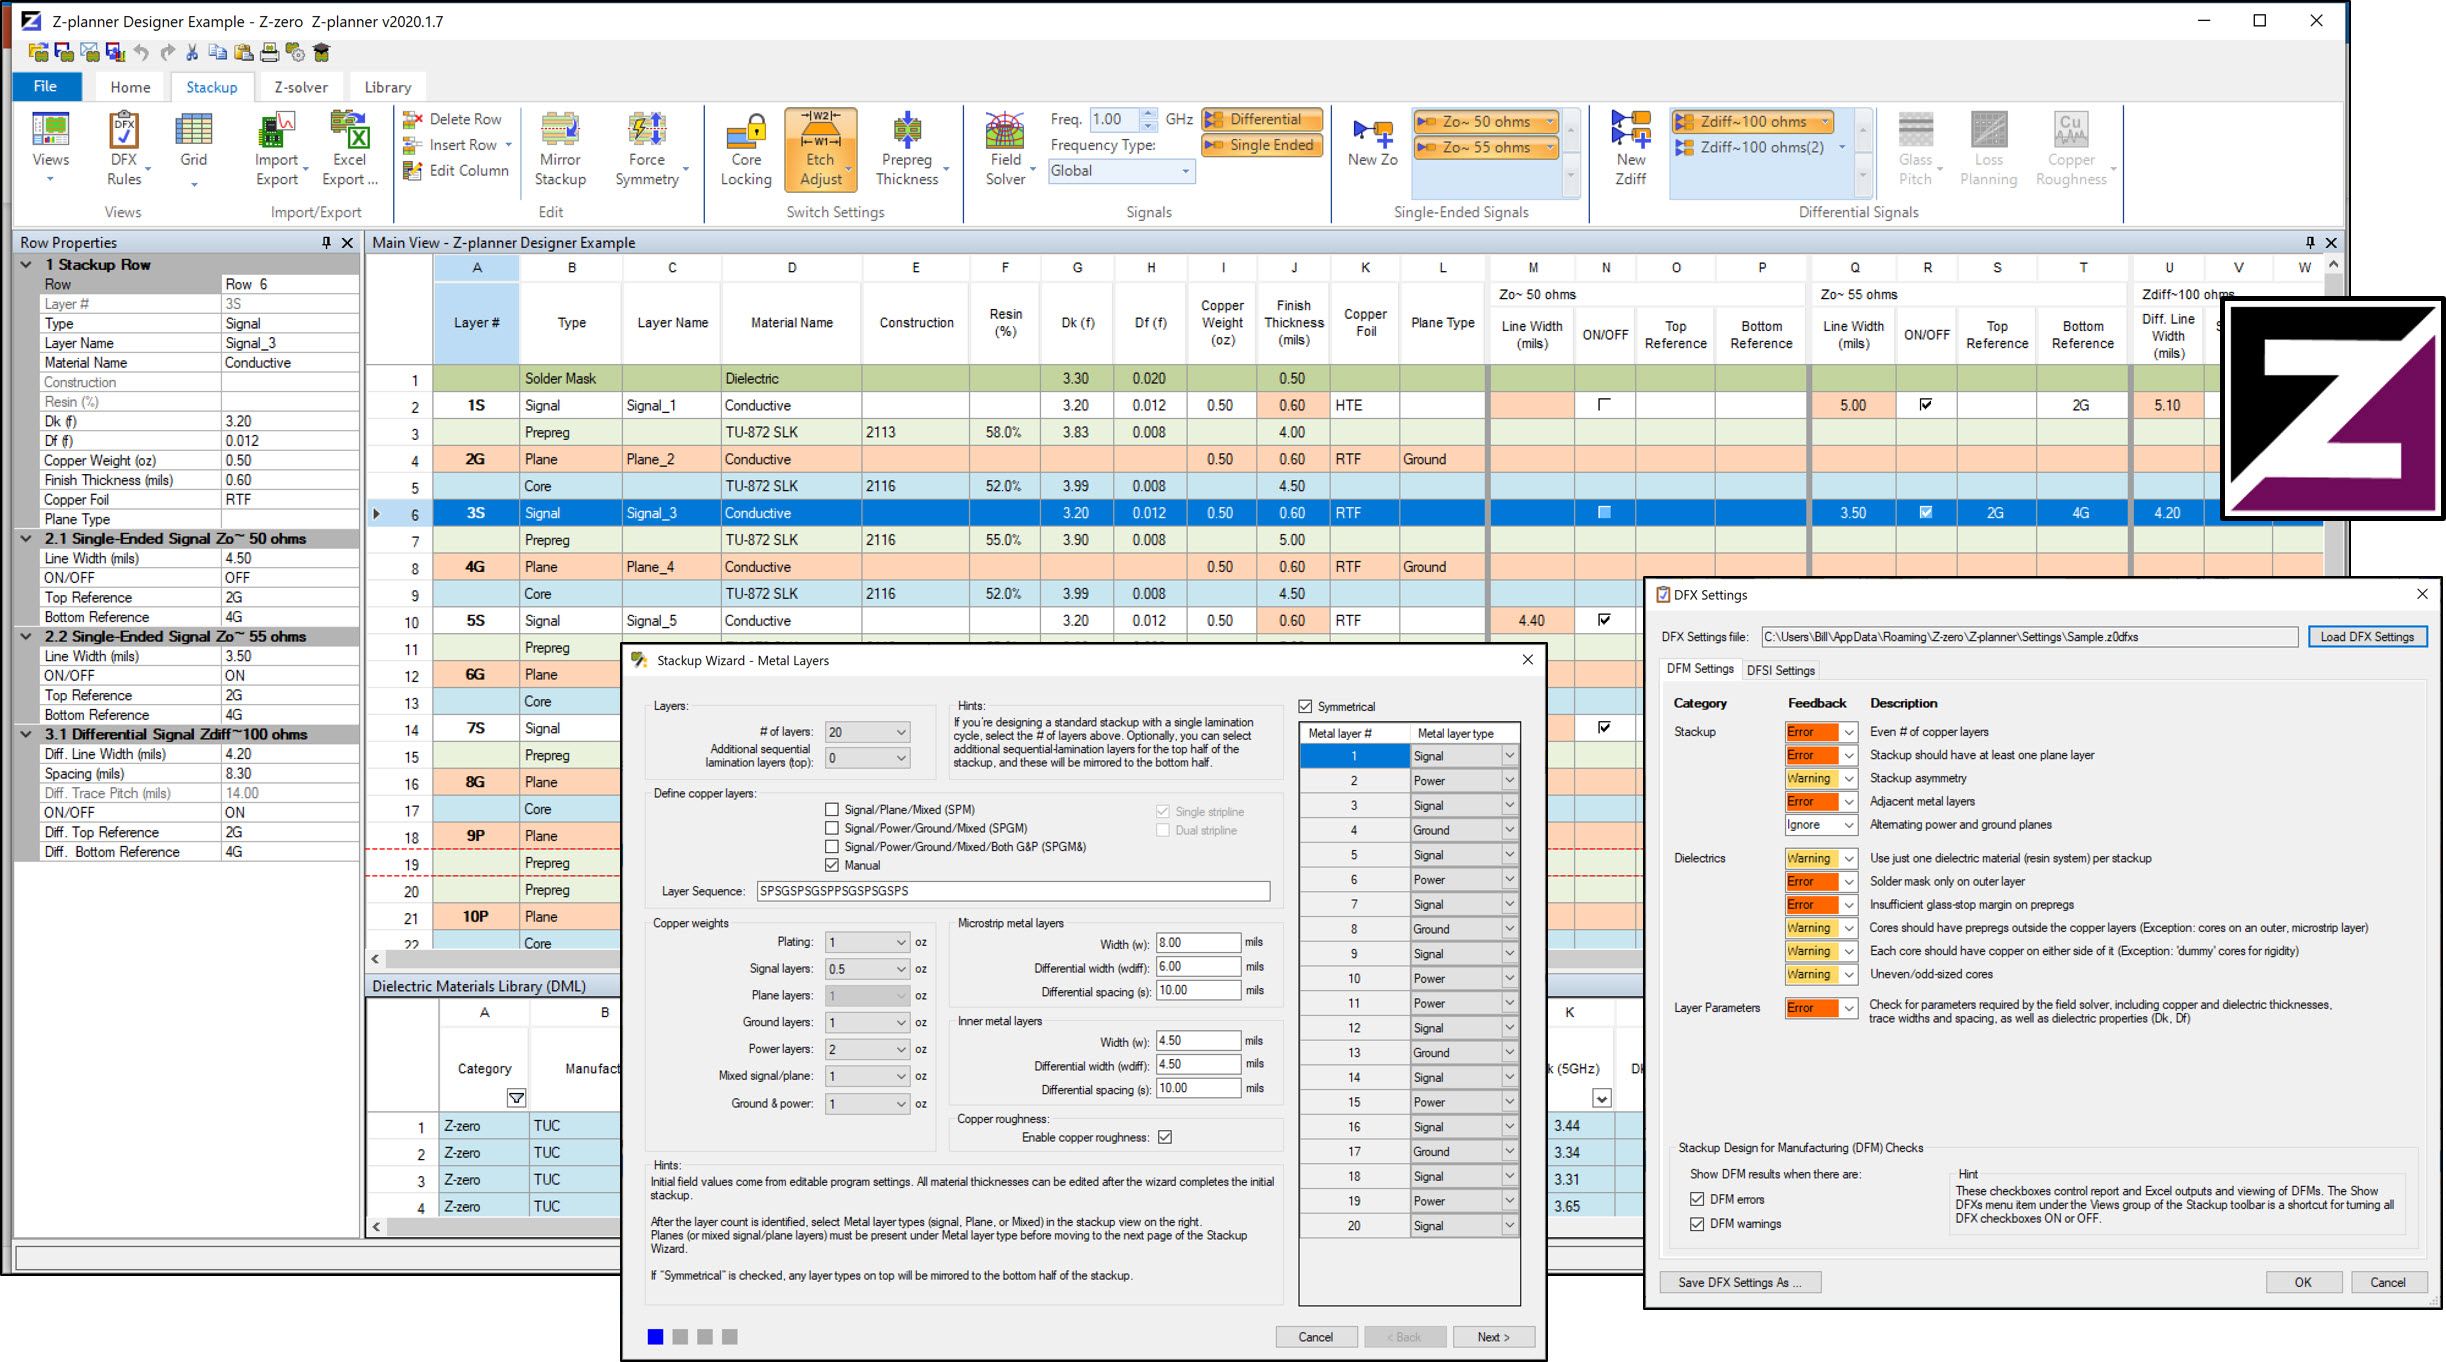Toggle Core Locking
The height and width of the screenshot is (1362, 2446).
[x=746, y=148]
